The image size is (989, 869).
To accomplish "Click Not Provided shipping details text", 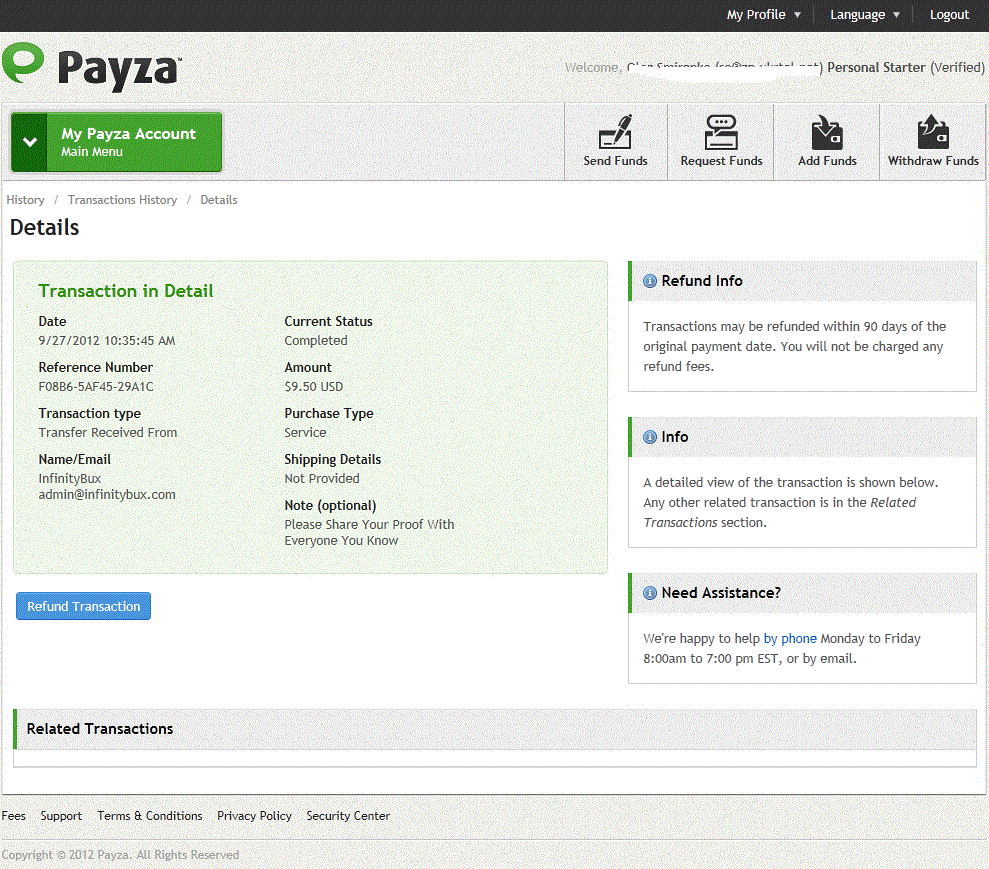I will (322, 479).
